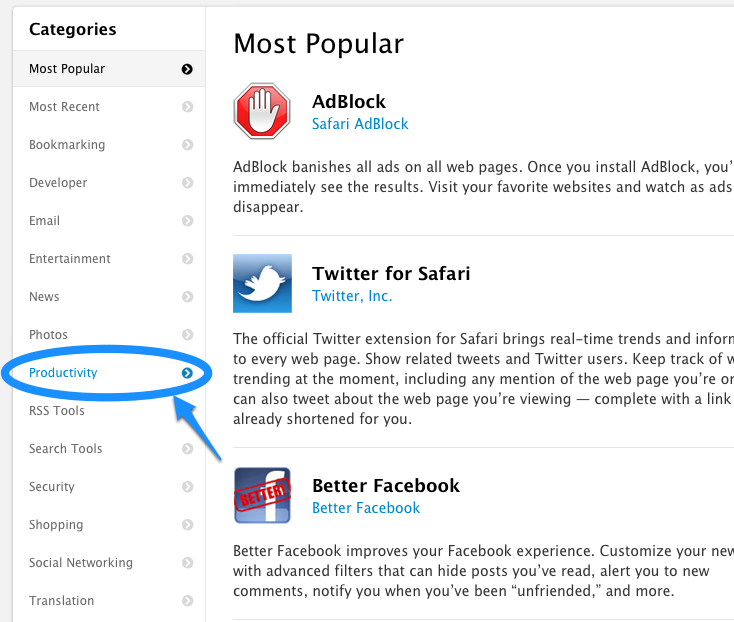The height and width of the screenshot is (622, 734).
Task: Click the Better Facebook extension icon
Action: pos(262,495)
